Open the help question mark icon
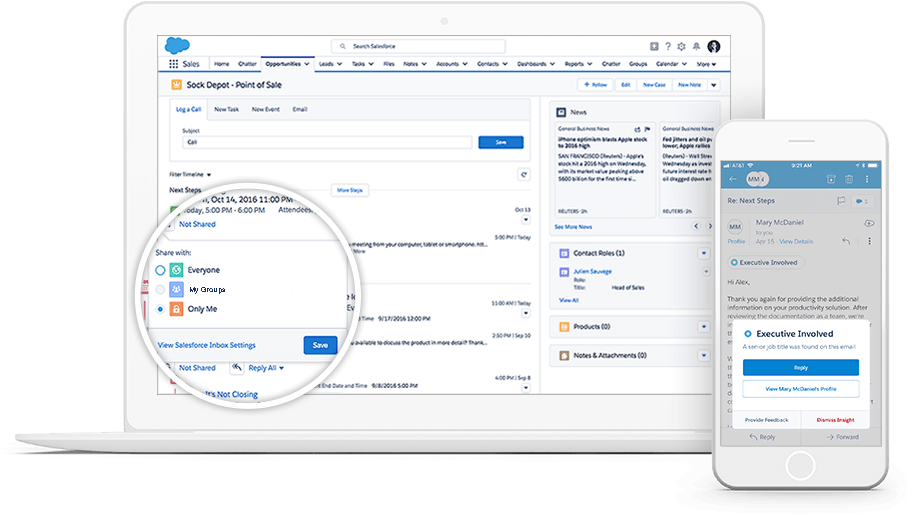This screenshot has width=907, height=514. click(668, 46)
